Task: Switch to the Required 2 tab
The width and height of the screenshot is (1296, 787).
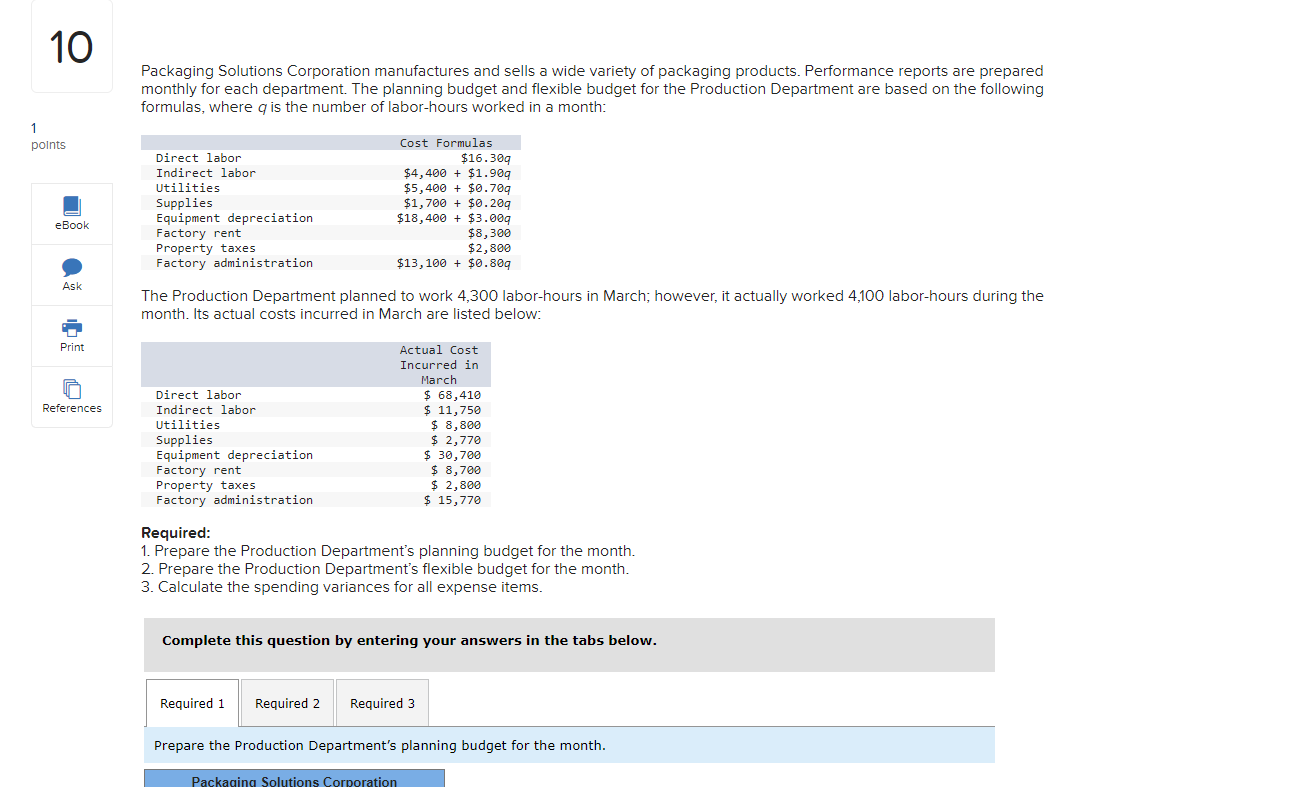Action: (288, 703)
